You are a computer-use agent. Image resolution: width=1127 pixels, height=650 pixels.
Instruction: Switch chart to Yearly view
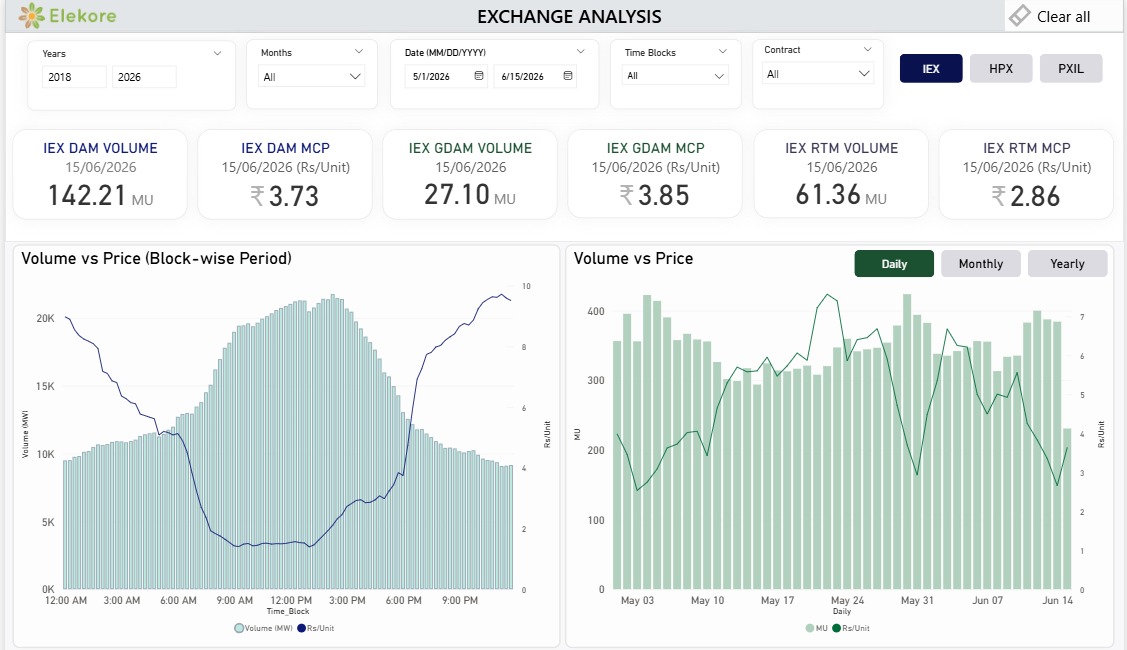1067,264
